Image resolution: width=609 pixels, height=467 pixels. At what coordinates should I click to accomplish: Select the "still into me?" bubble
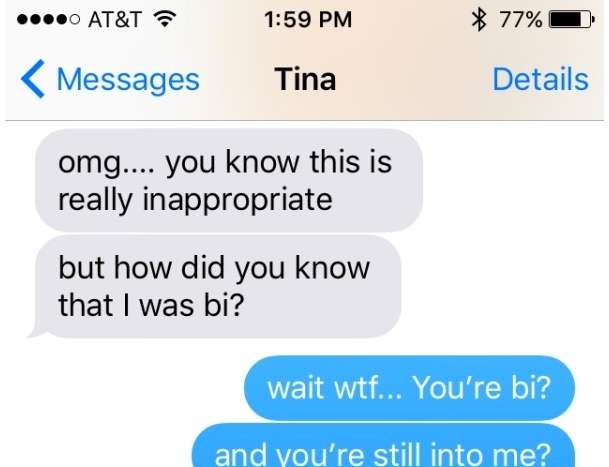point(383,446)
